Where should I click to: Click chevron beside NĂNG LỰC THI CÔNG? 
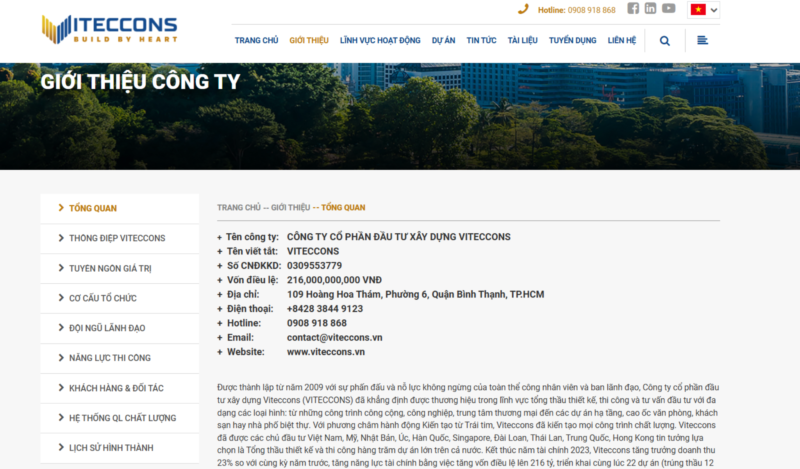(61, 358)
